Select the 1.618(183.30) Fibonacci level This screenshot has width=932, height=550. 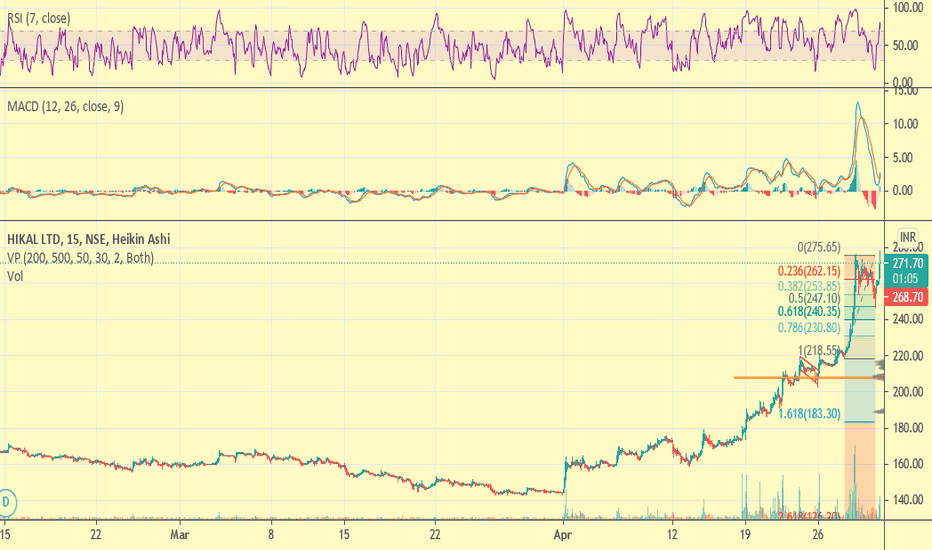[809, 413]
